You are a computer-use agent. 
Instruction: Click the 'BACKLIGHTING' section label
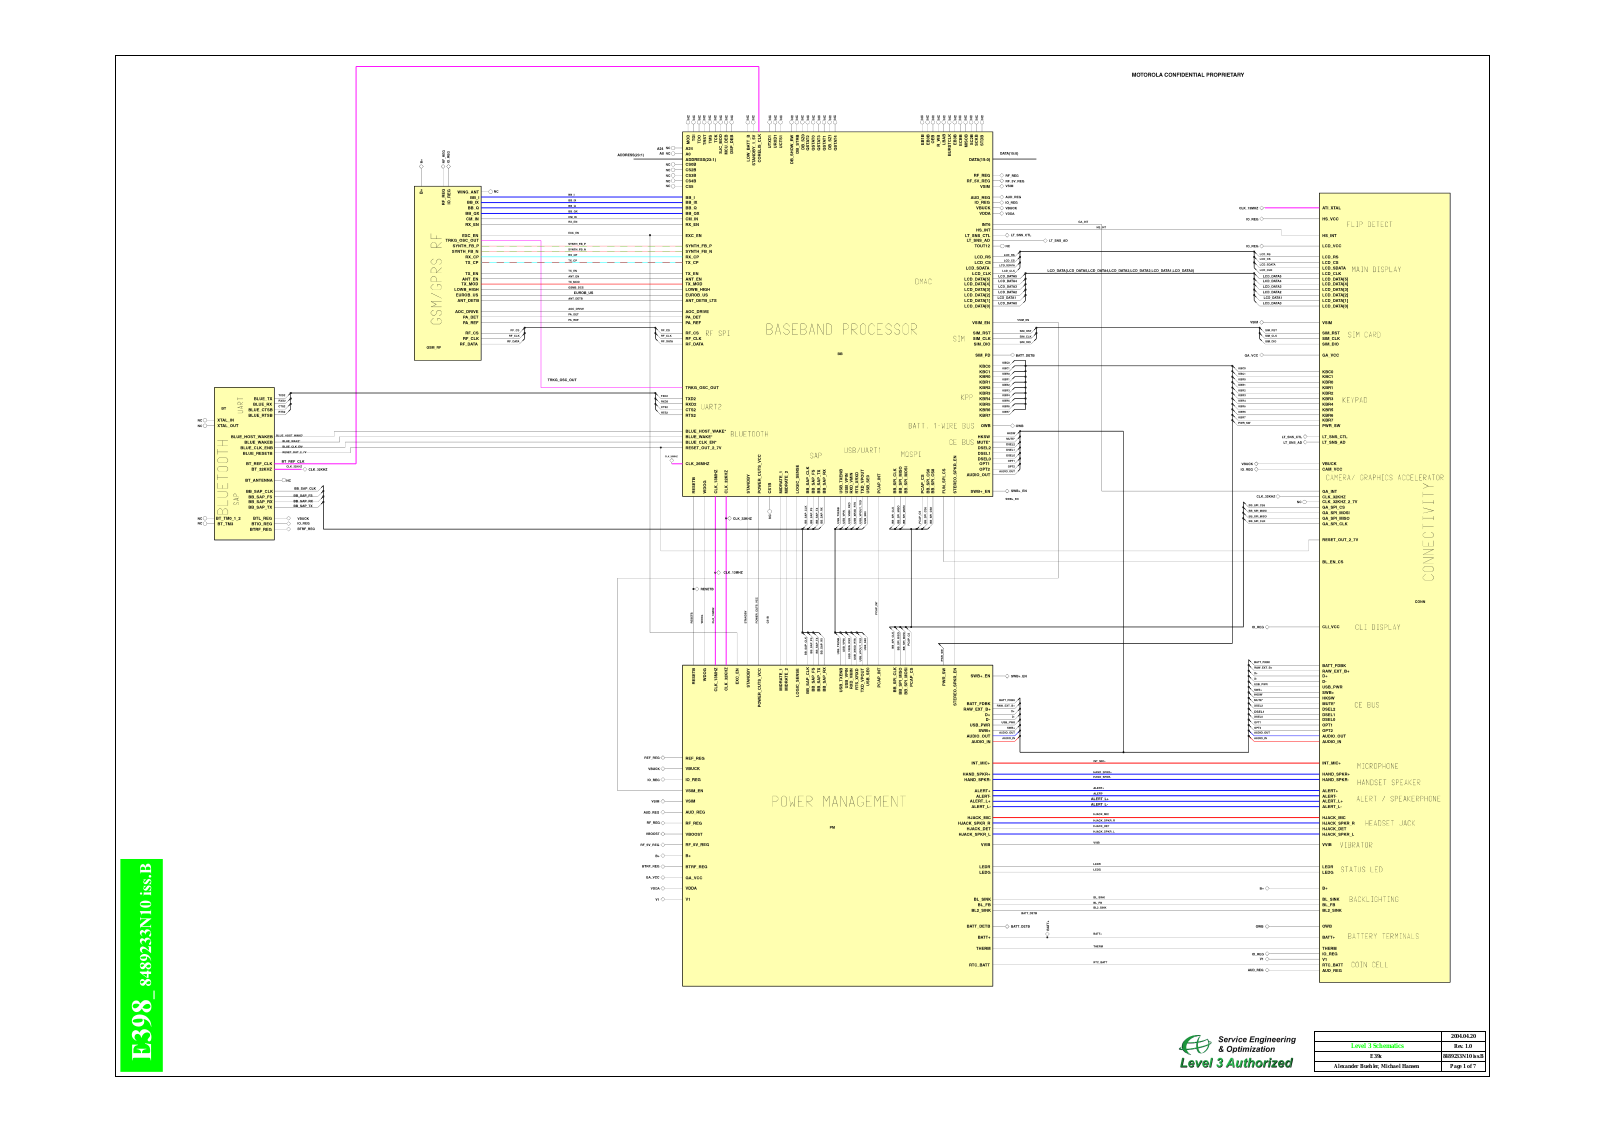coord(1374,899)
